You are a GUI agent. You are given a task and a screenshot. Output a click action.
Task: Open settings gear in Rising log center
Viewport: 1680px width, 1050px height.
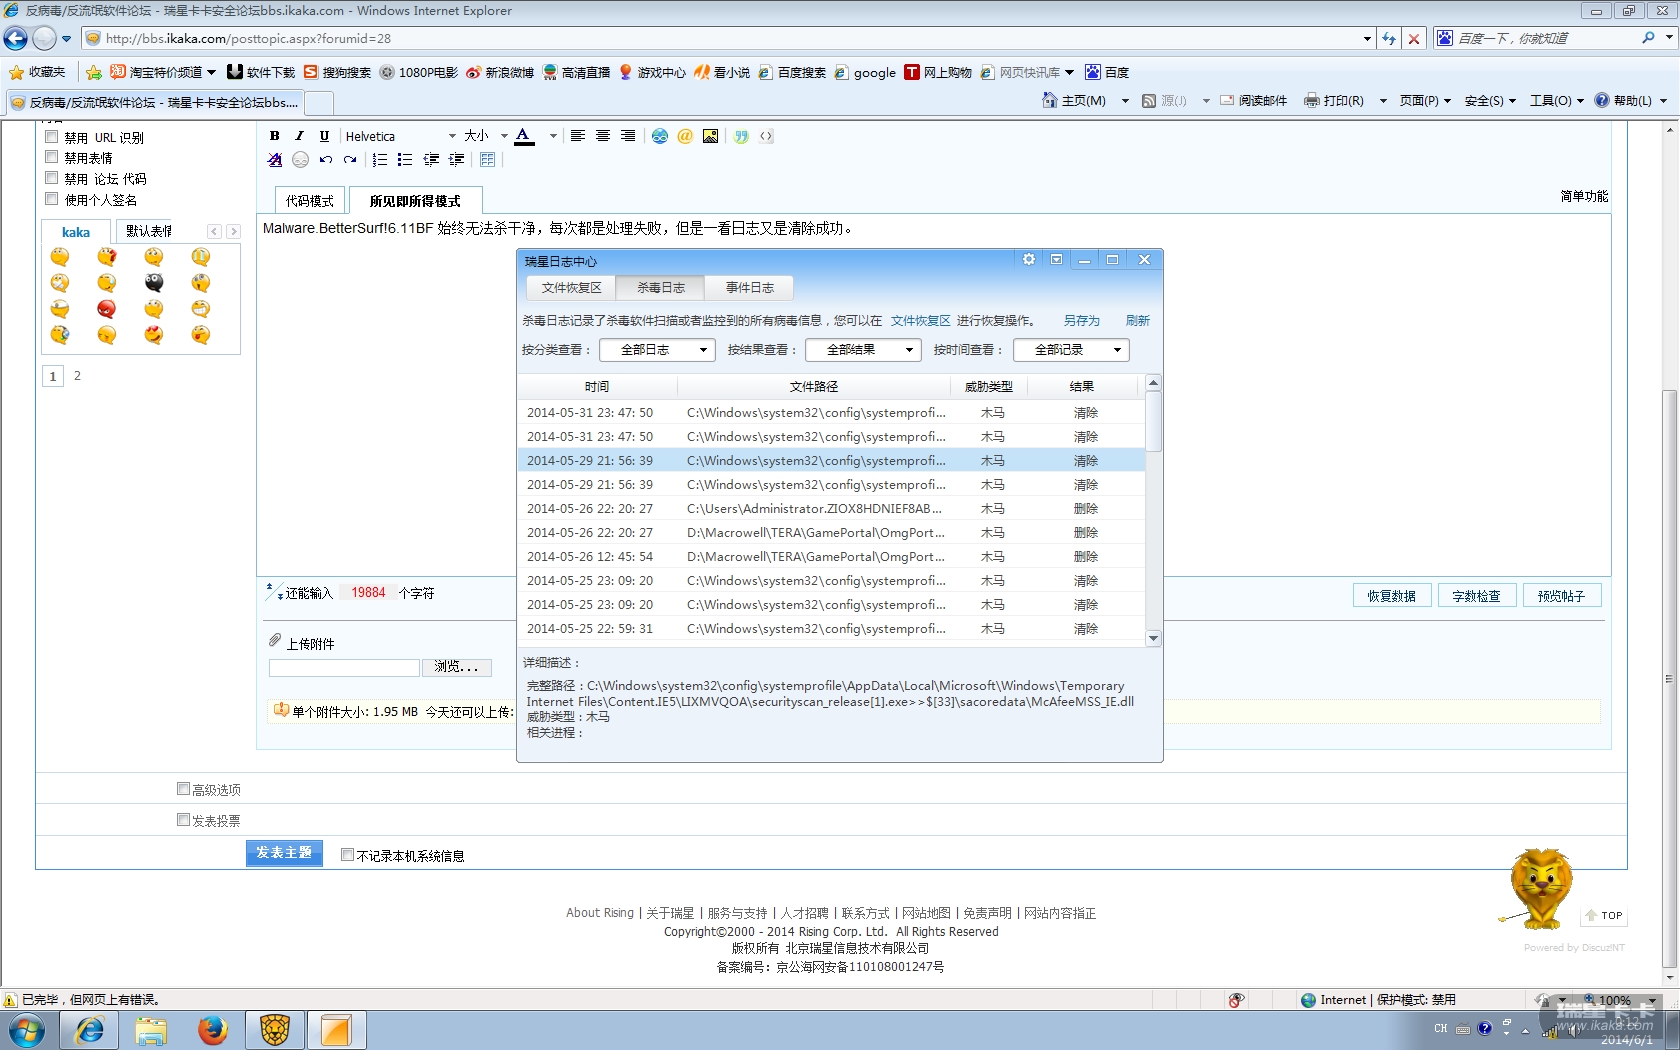(1029, 260)
